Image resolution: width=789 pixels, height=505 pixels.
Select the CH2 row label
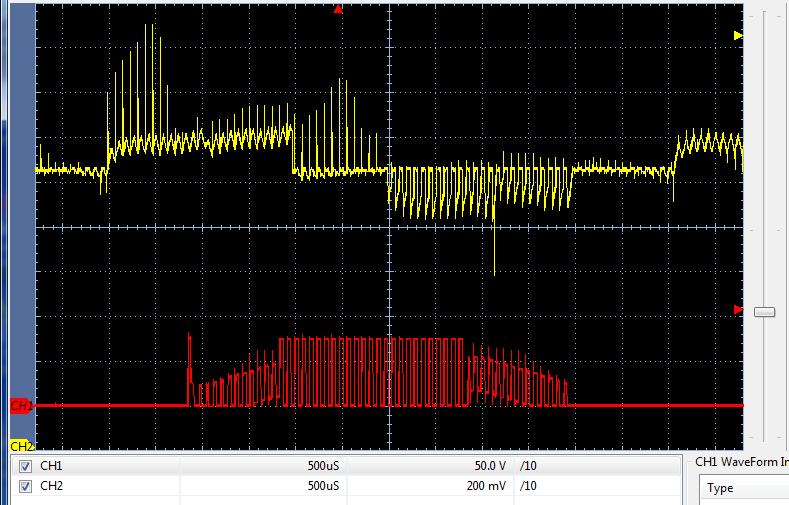tap(51, 486)
